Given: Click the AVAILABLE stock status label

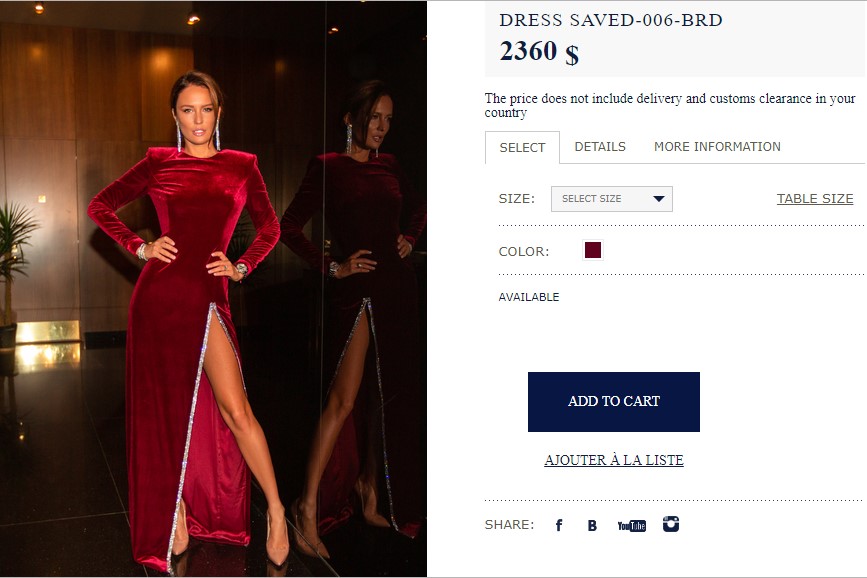Looking at the screenshot, I should (x=529, y=297).
